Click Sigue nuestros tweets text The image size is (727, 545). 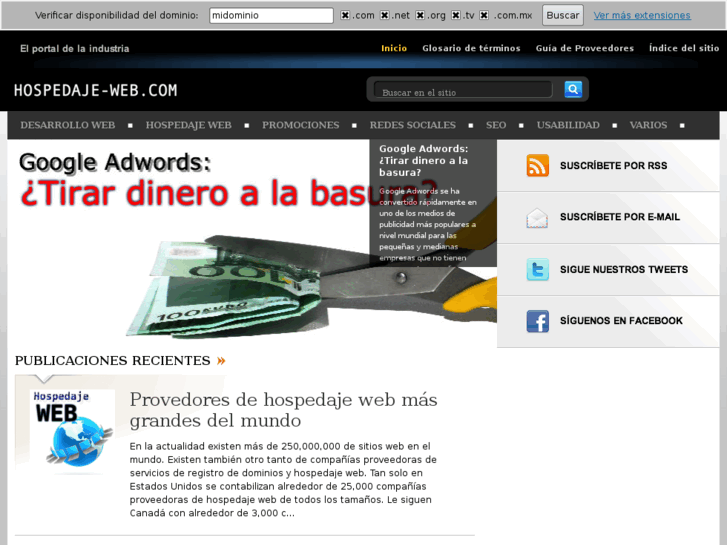[x=624, y=269]
